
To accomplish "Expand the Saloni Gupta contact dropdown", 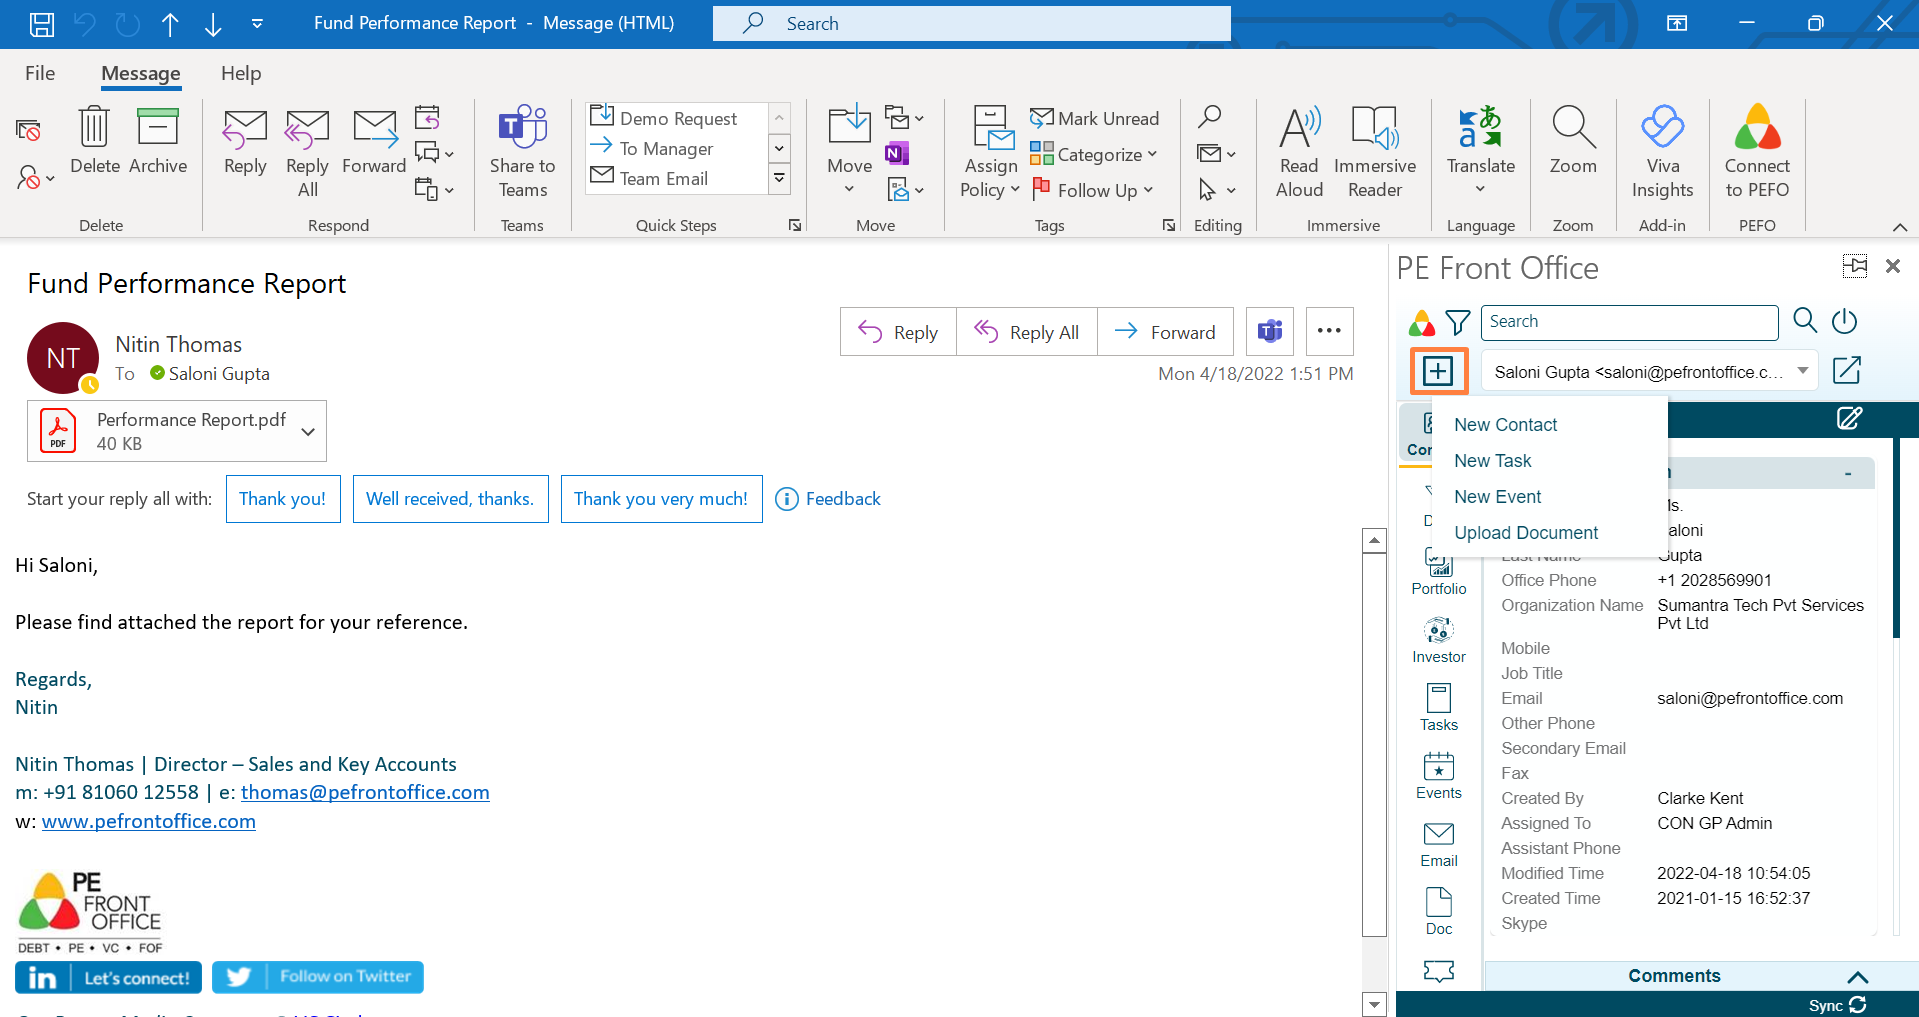I will coord(1802,371).
